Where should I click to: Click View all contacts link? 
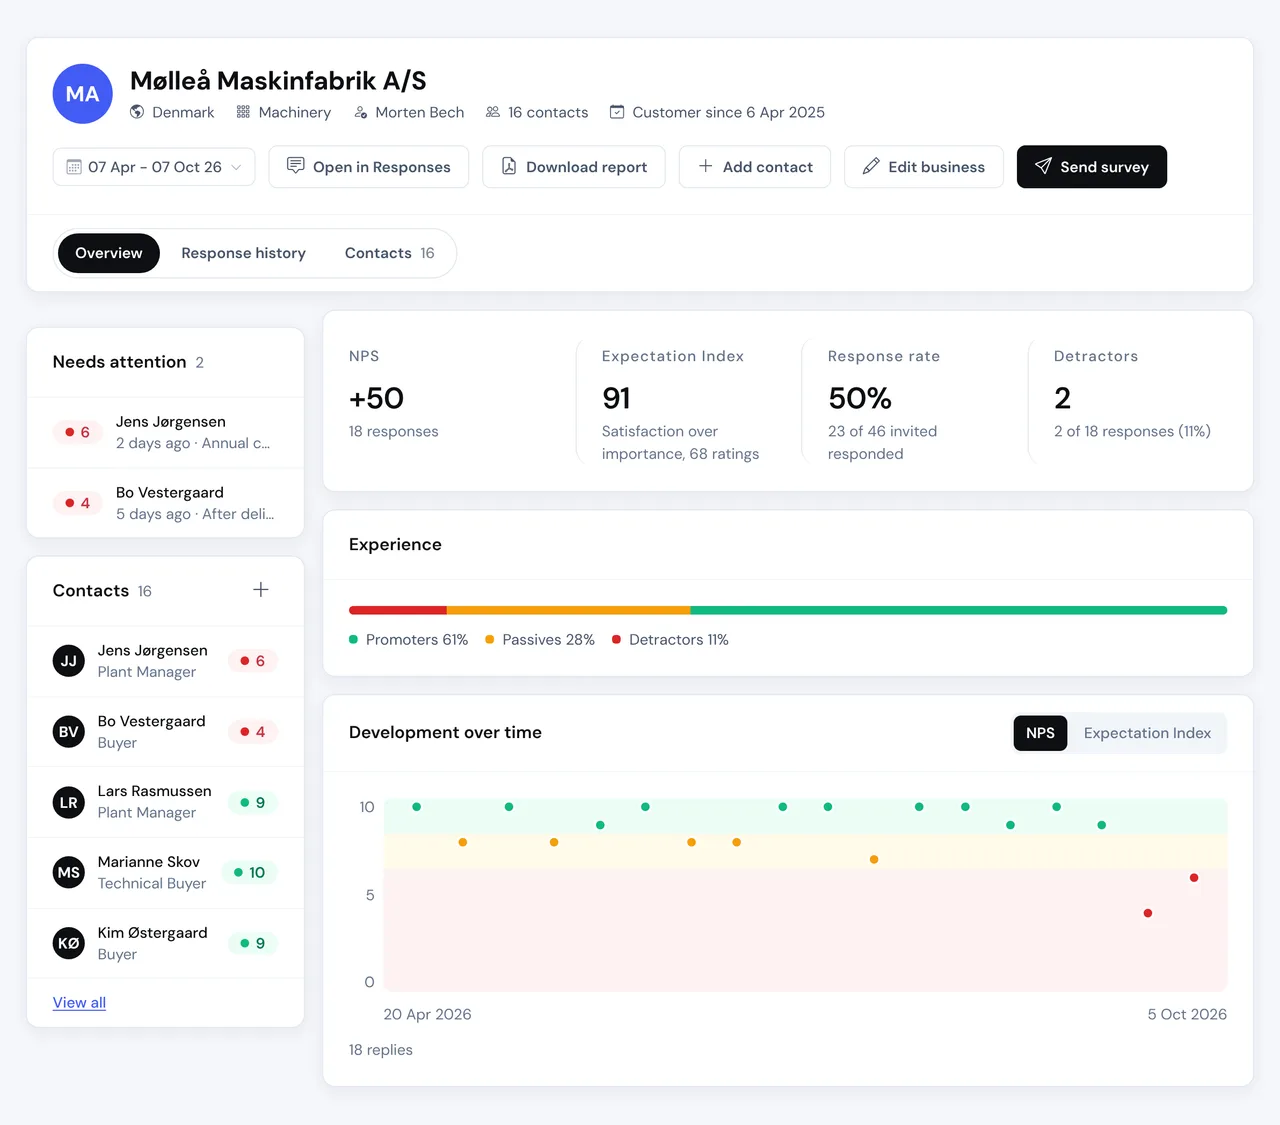tap(79, 1002)
